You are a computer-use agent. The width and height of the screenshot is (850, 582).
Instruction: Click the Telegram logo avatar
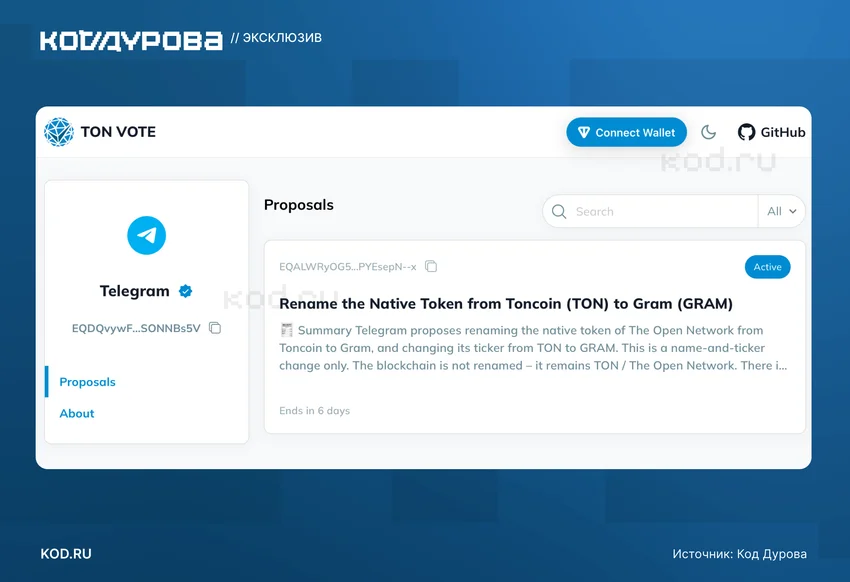[146, 235]
